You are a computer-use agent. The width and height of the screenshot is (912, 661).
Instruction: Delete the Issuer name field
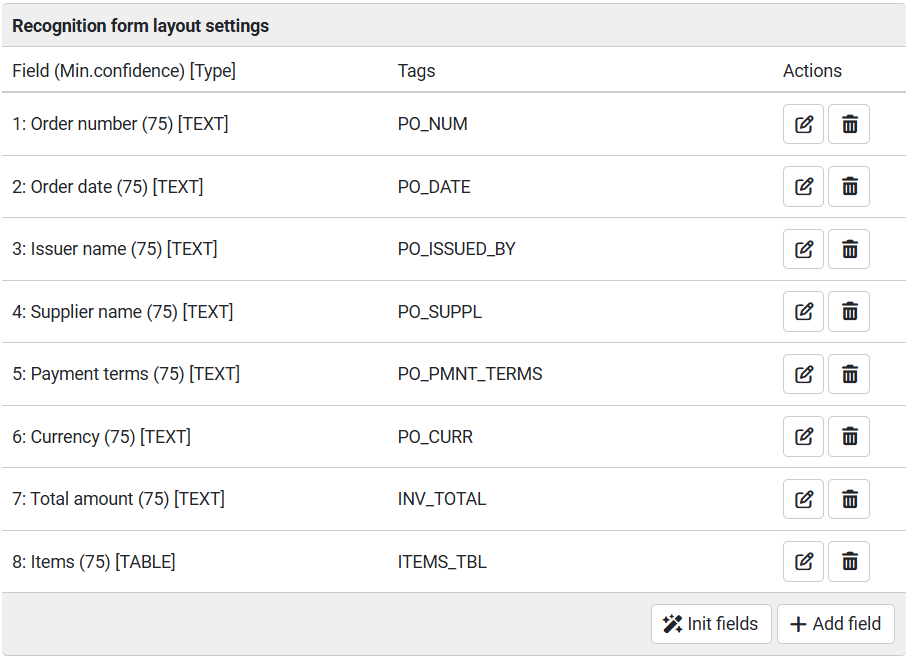[849, 249]
